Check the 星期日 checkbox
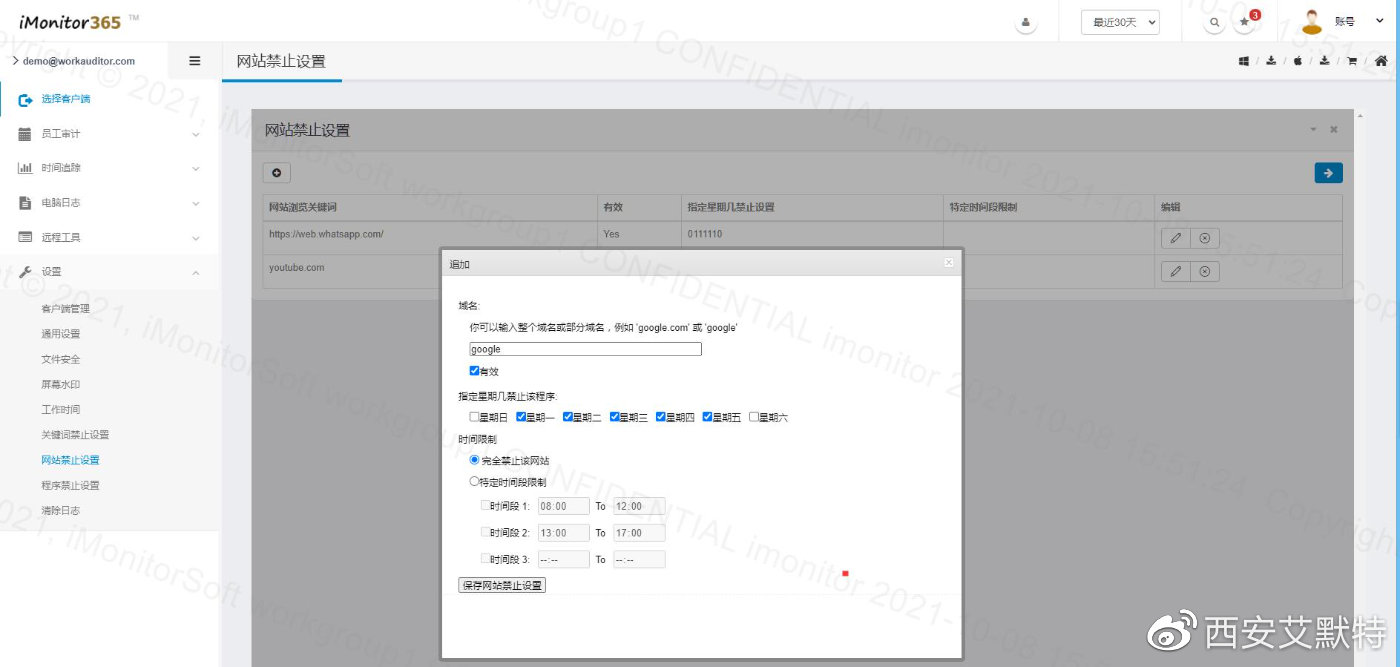Image resolution: width=1400 pixels, height=667 pixels. pyautogui.click(x=475, y=417)
